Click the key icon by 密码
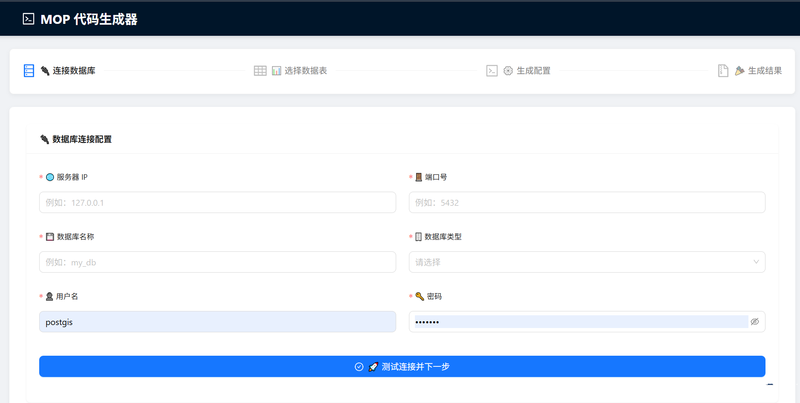The image size is (800, 403). tap(419, 296)
